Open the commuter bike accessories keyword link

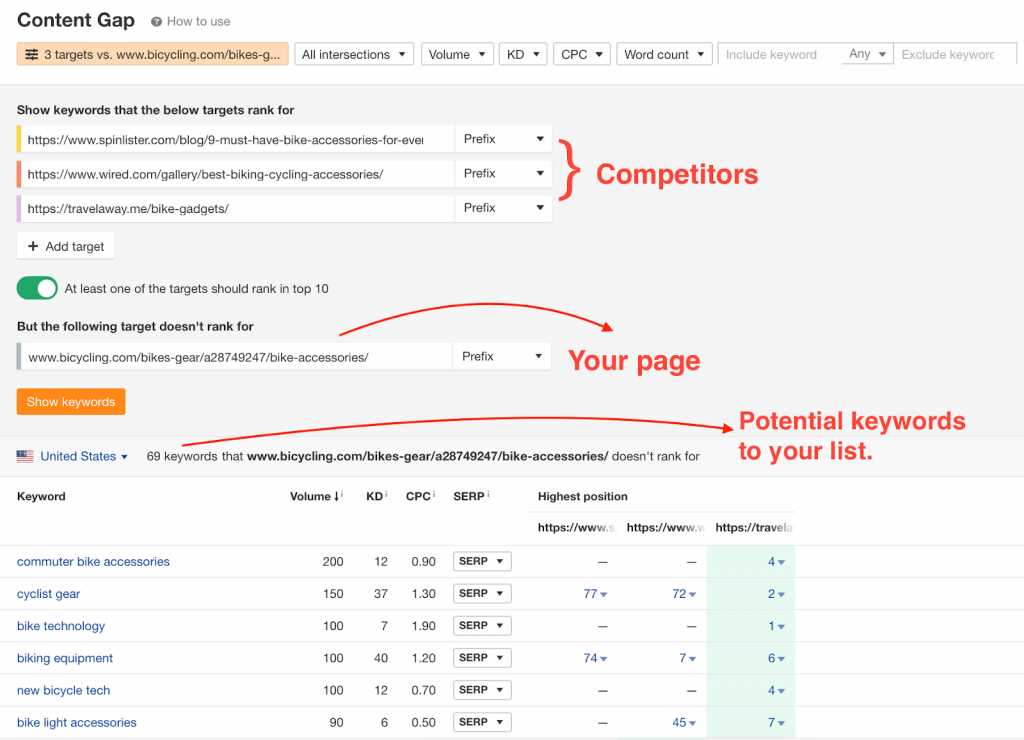pyautogui.click(x=93, y=562)
